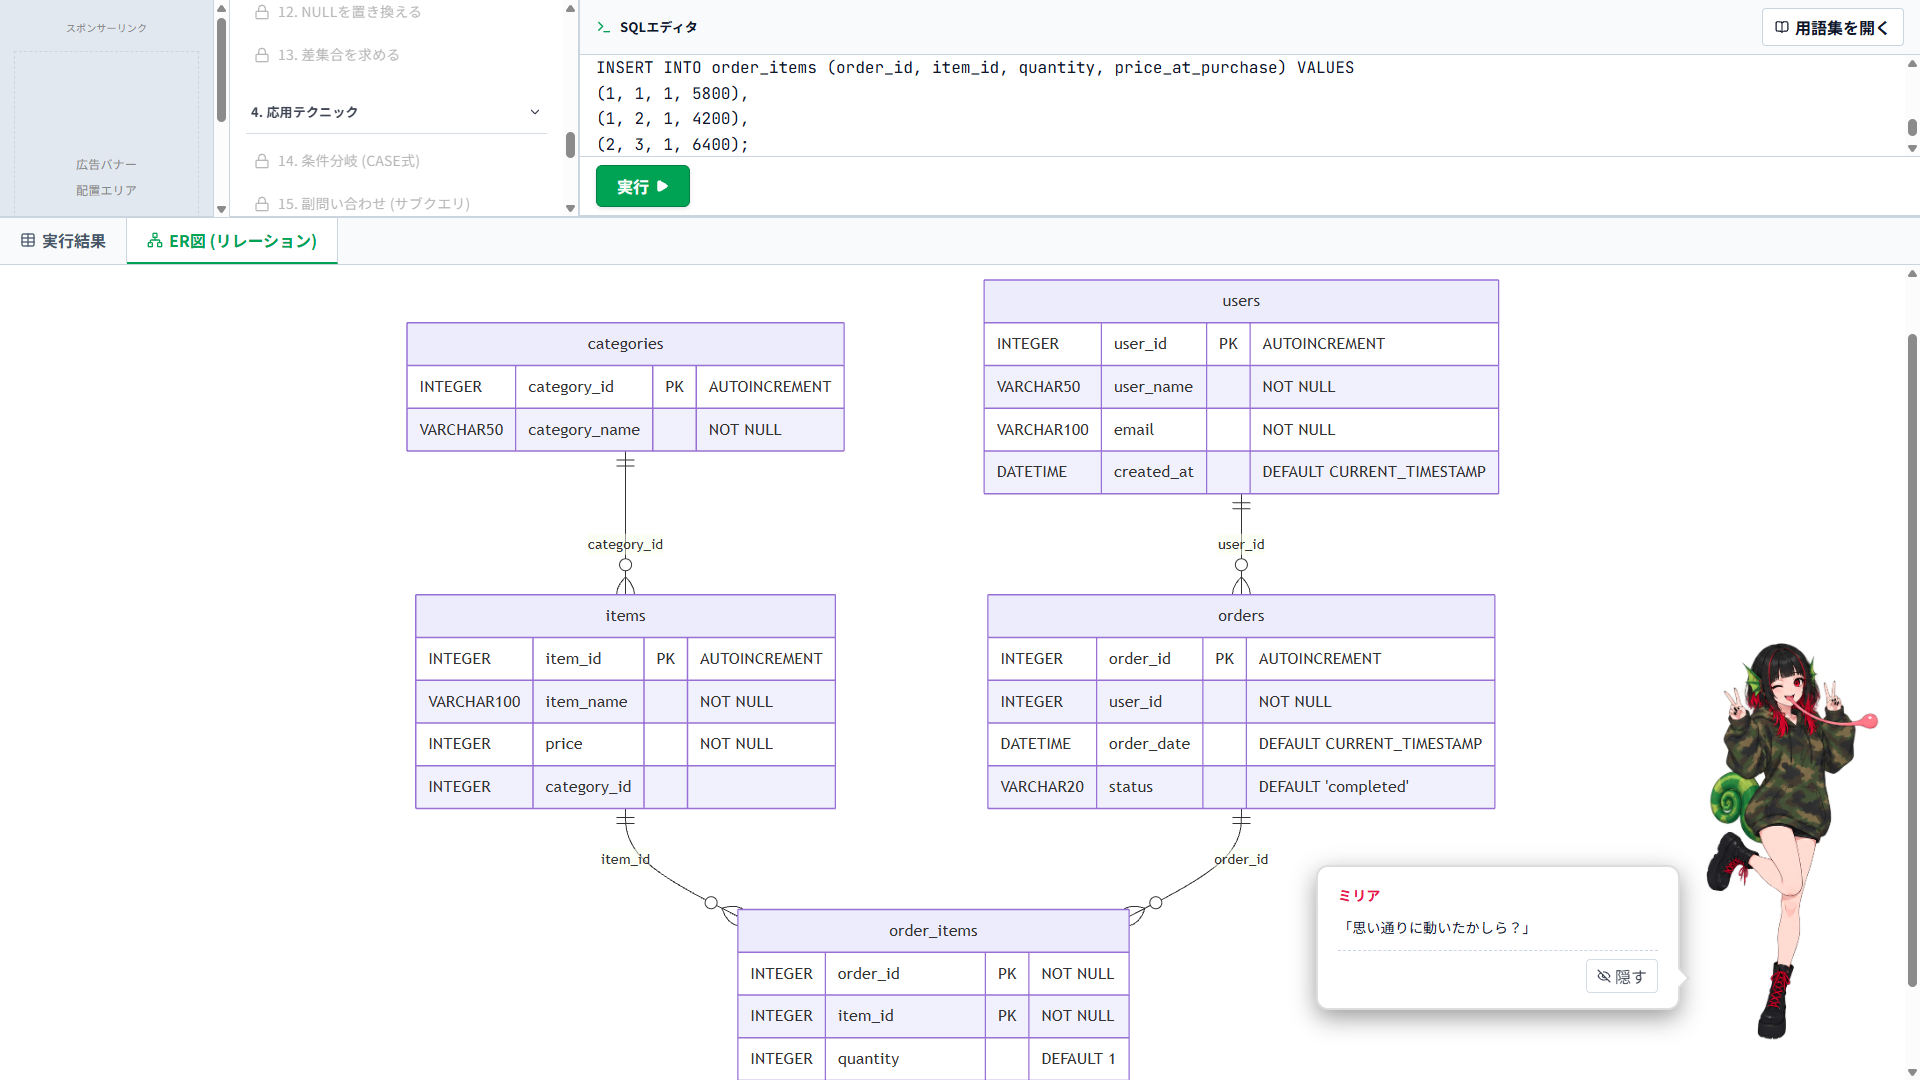Screen dimensions: 1920x1080
Task: Click the quantity cell in order_items table
Action: [x=905, y=1059]
